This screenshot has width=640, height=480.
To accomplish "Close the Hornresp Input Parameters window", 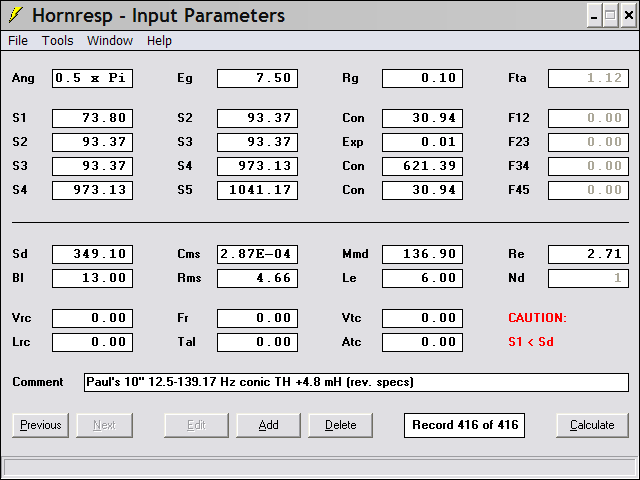I will [629, 16].
